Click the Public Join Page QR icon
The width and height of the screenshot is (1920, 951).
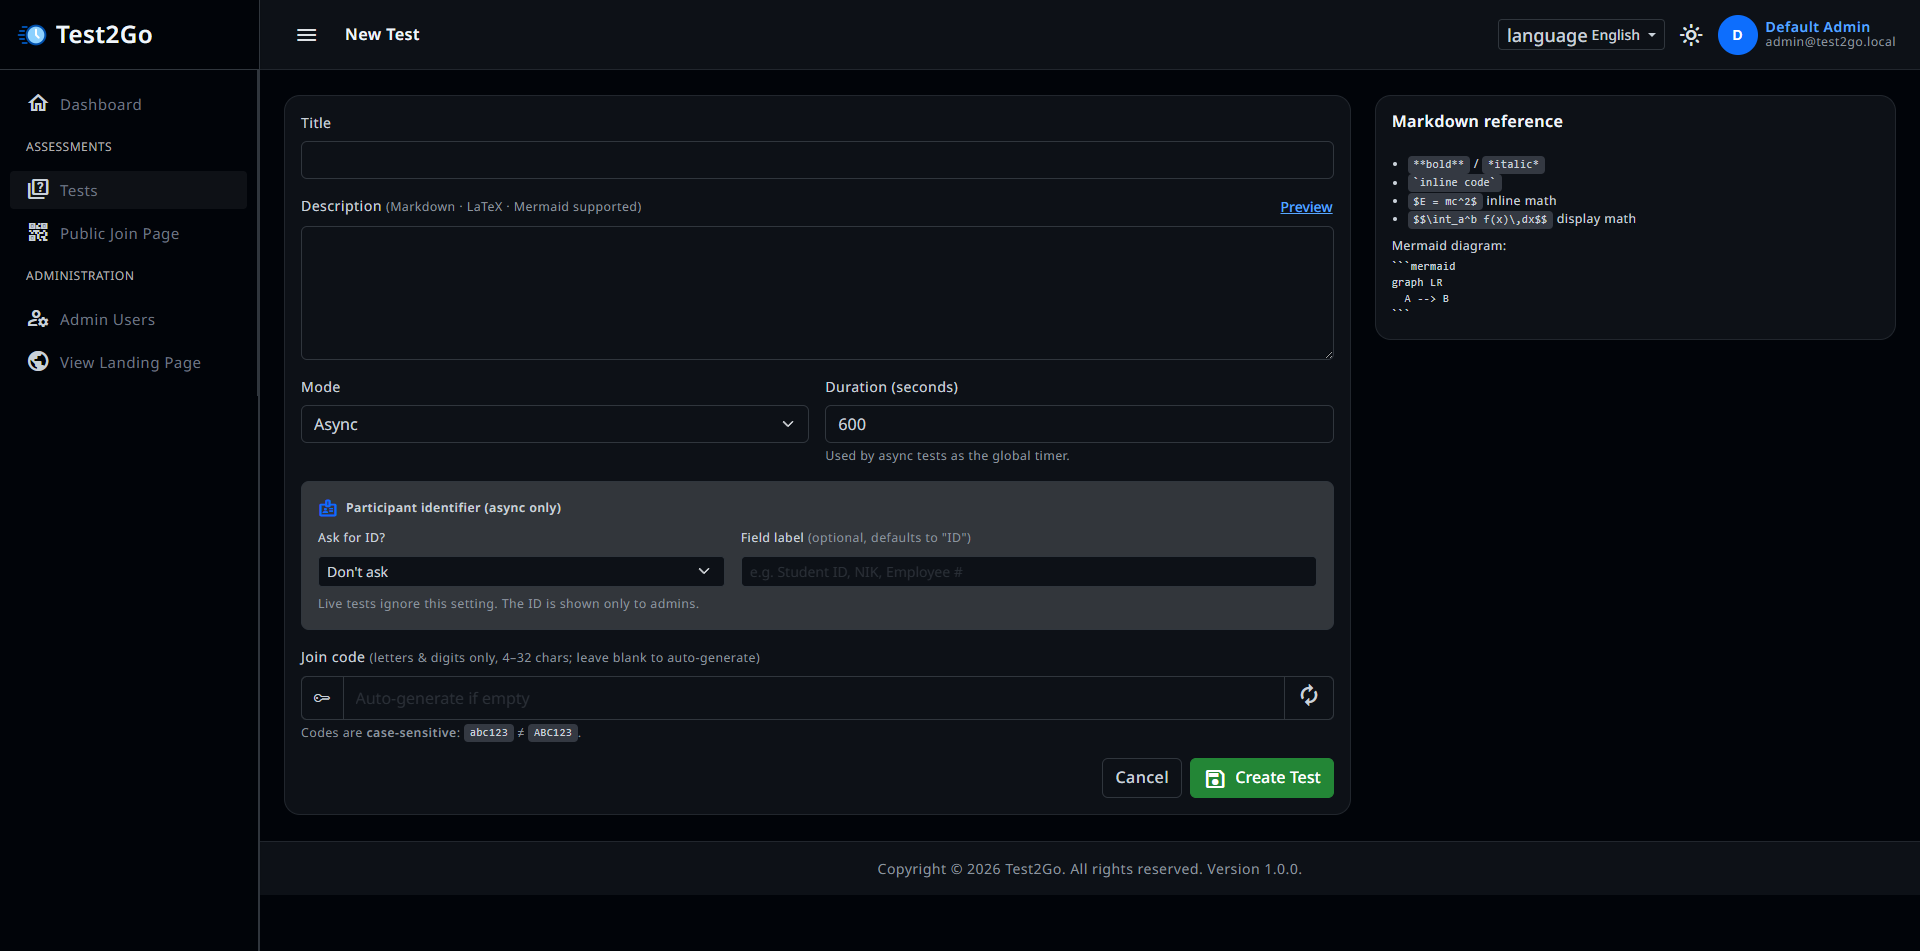tap(38, 232)
